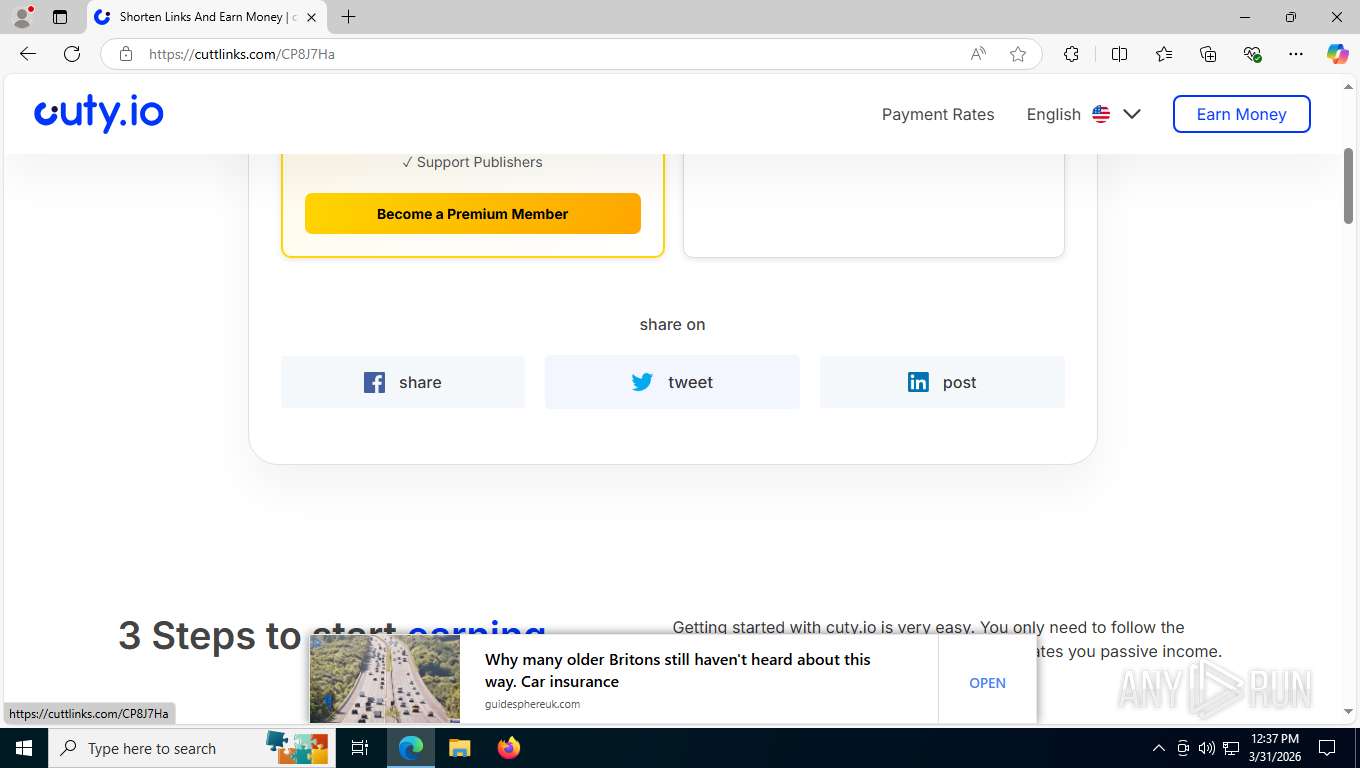View site info lock icon
Image resolution: width=1360 pixels, height=768 pixels.
(126, 54)
